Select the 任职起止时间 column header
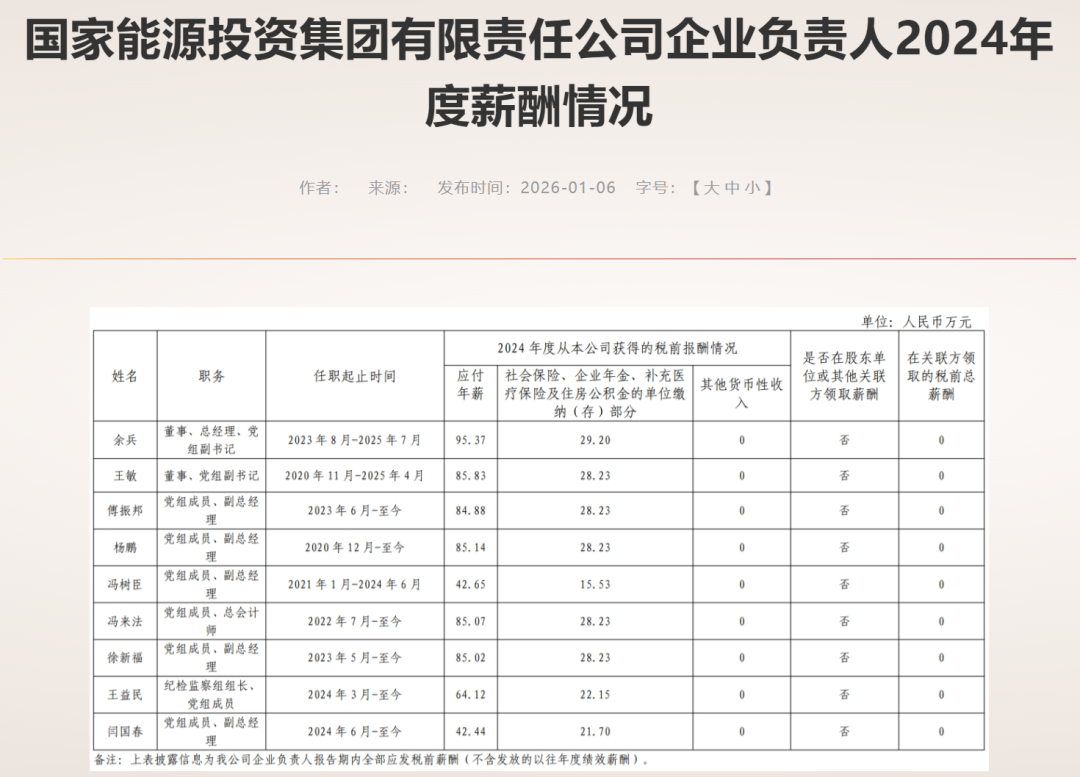The width and height of the screenshot is (1080, 777). pos(355,376)
